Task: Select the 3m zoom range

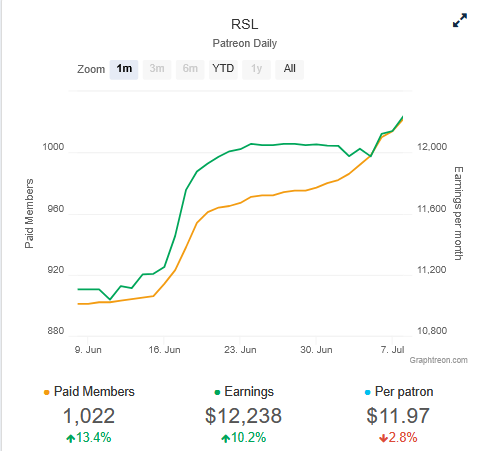Action: point(157,69)
